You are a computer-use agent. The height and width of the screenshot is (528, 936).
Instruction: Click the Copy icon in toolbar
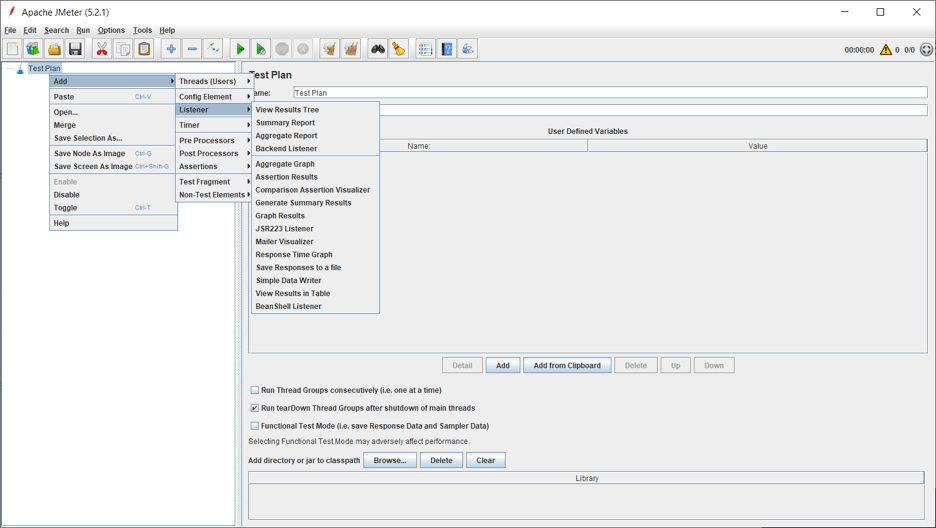coord(123,49)
